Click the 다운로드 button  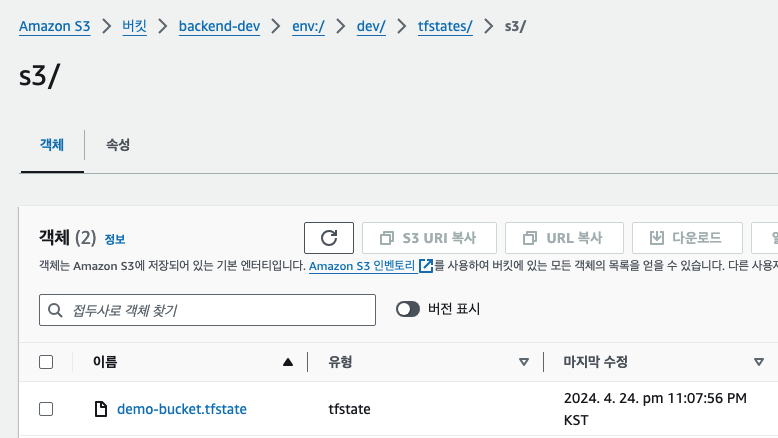(x=687, y=238)
